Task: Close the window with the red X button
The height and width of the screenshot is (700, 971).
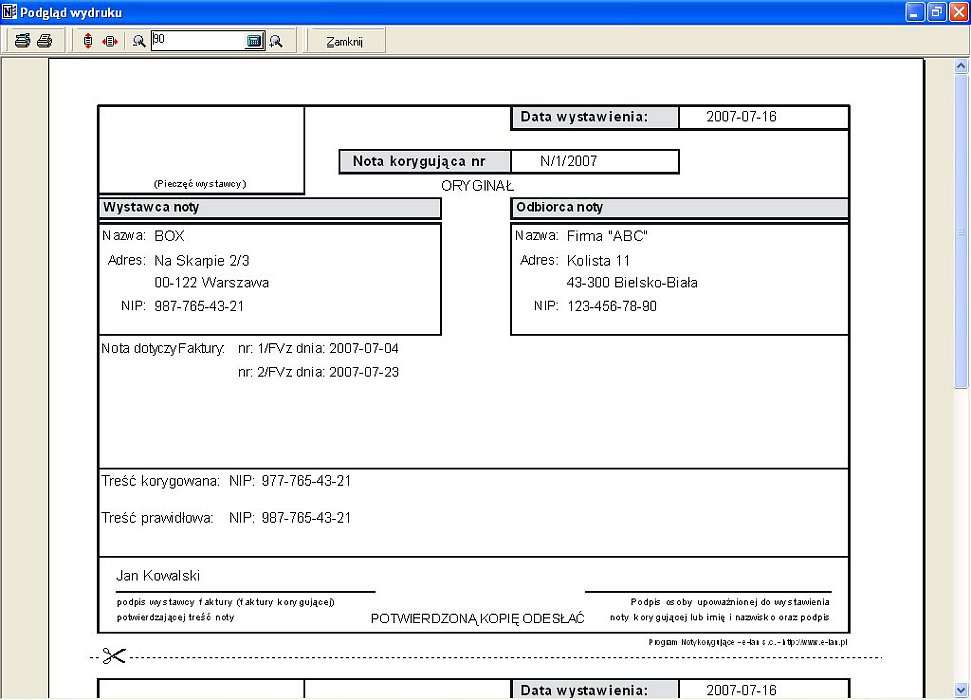Action: tap(957, 12)
